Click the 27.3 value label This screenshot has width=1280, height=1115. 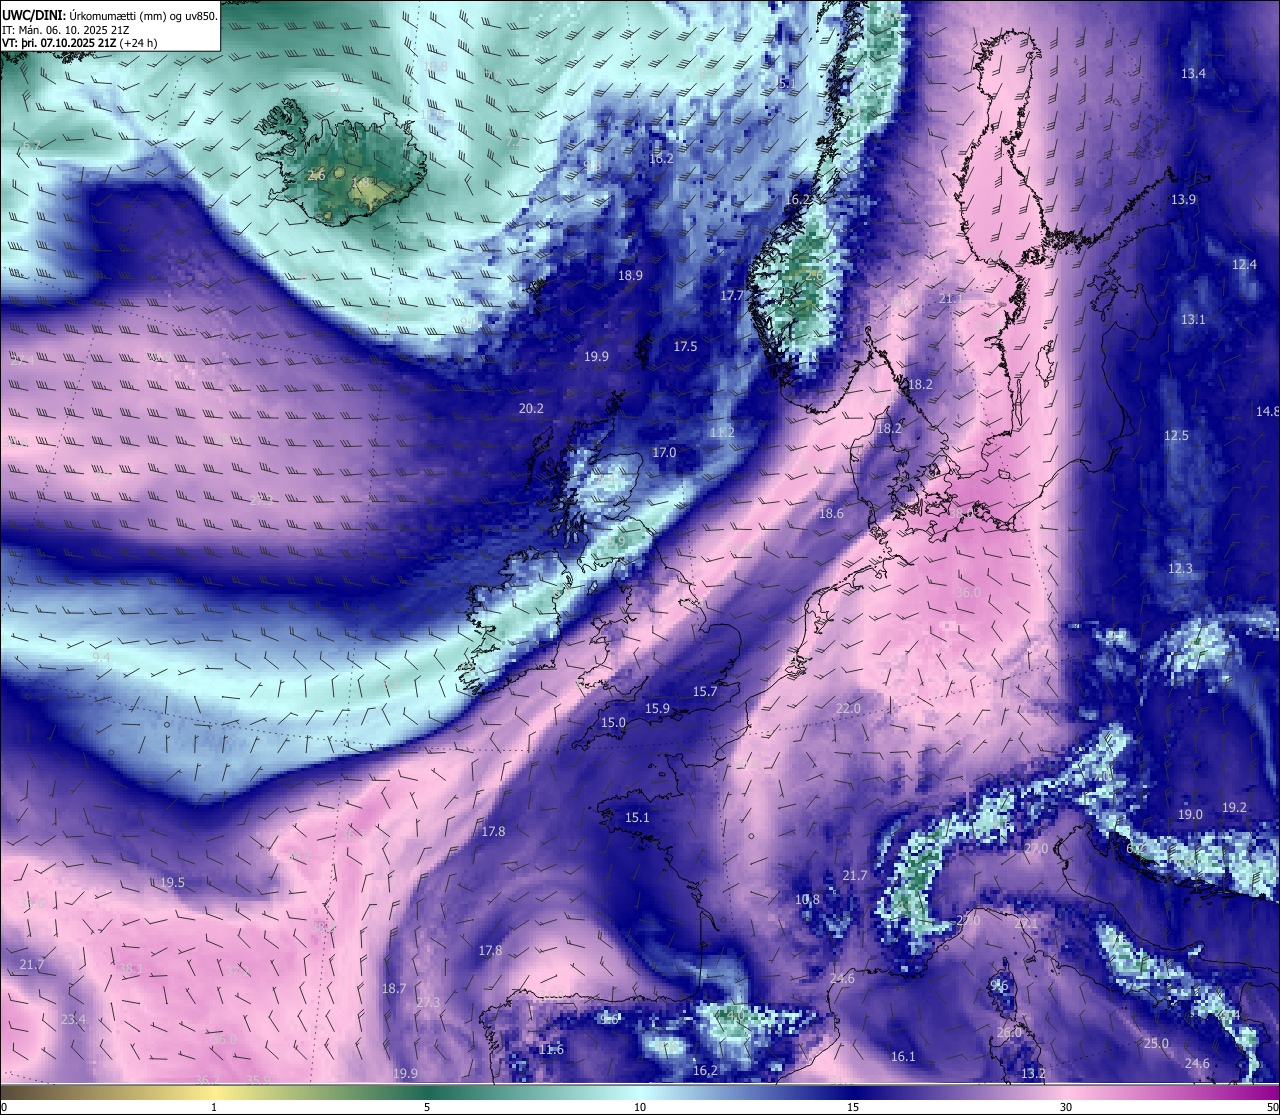428,1003
